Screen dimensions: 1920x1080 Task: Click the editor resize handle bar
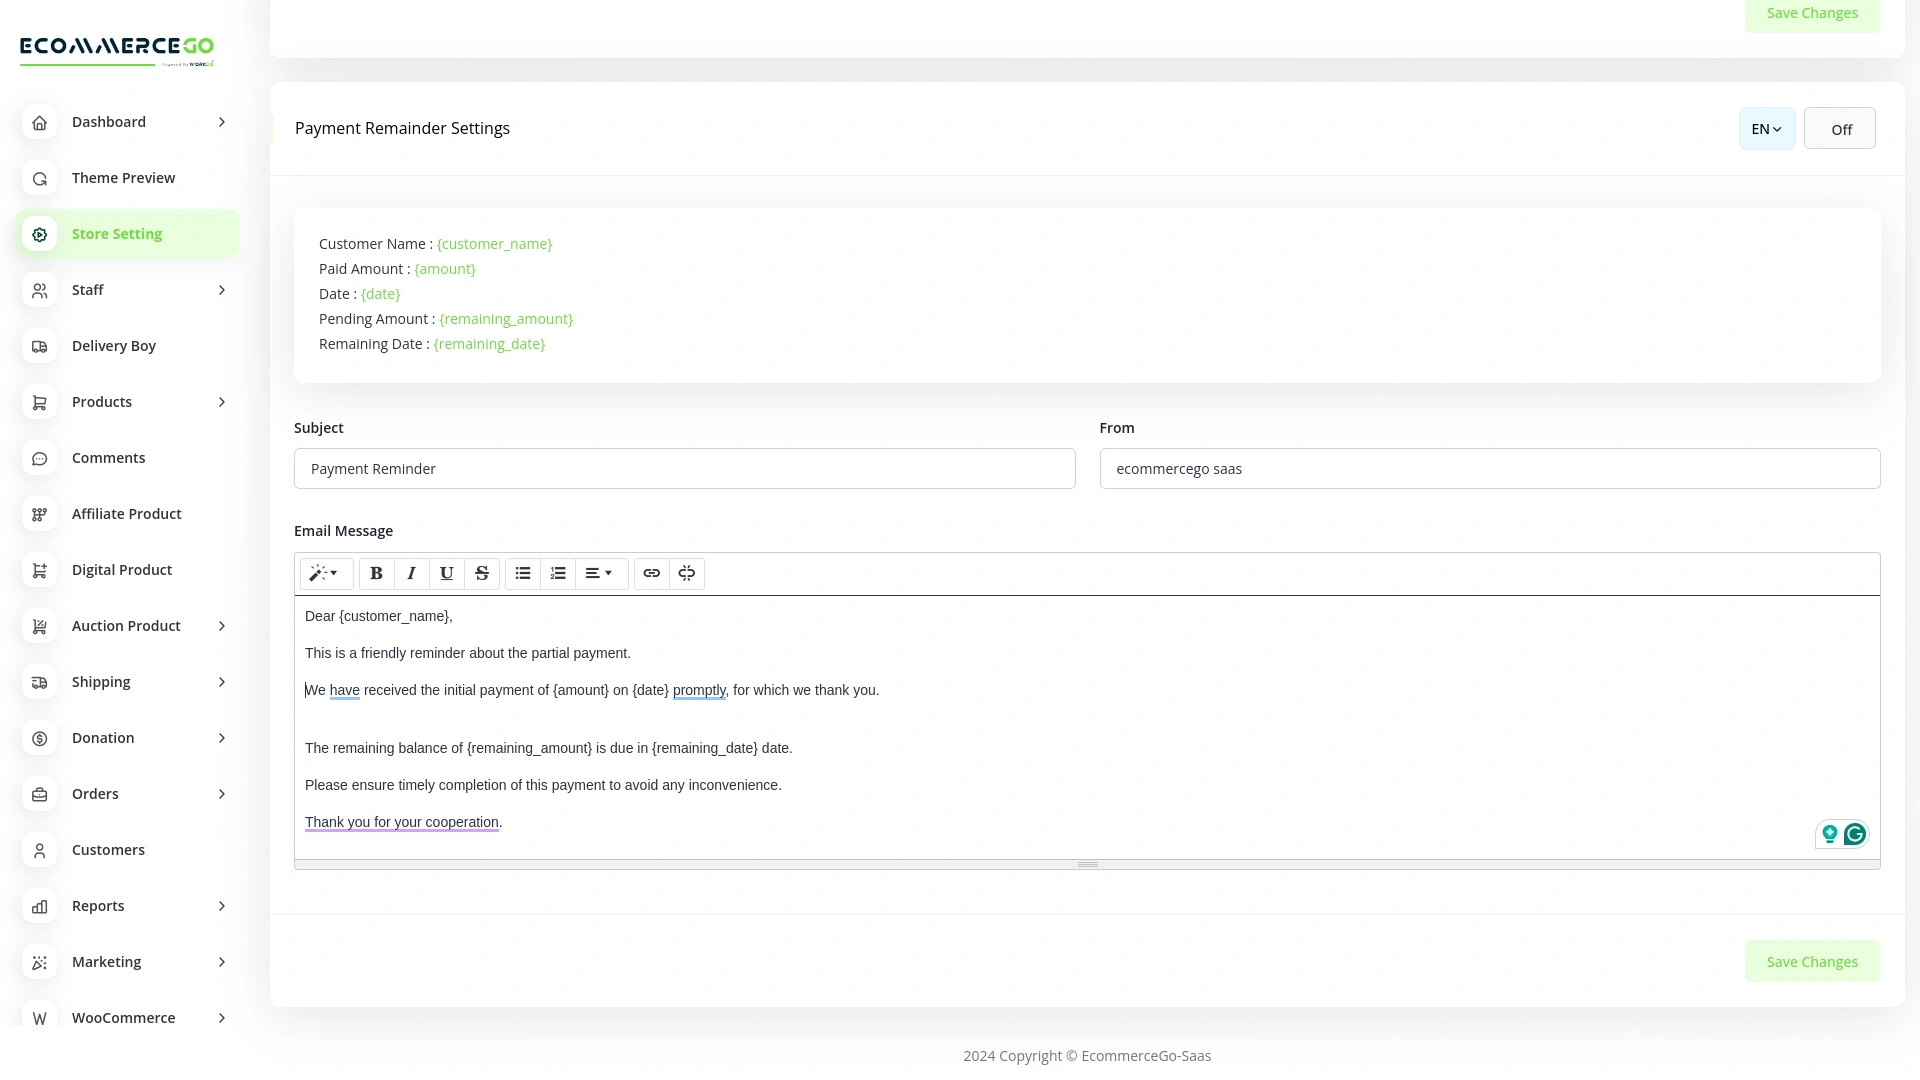[x=1087, y=864]
